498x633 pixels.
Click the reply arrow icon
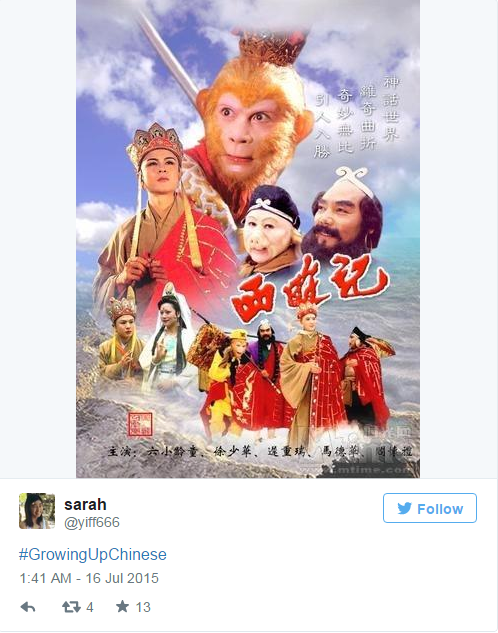pyautogui.click(x=28, y=607)
